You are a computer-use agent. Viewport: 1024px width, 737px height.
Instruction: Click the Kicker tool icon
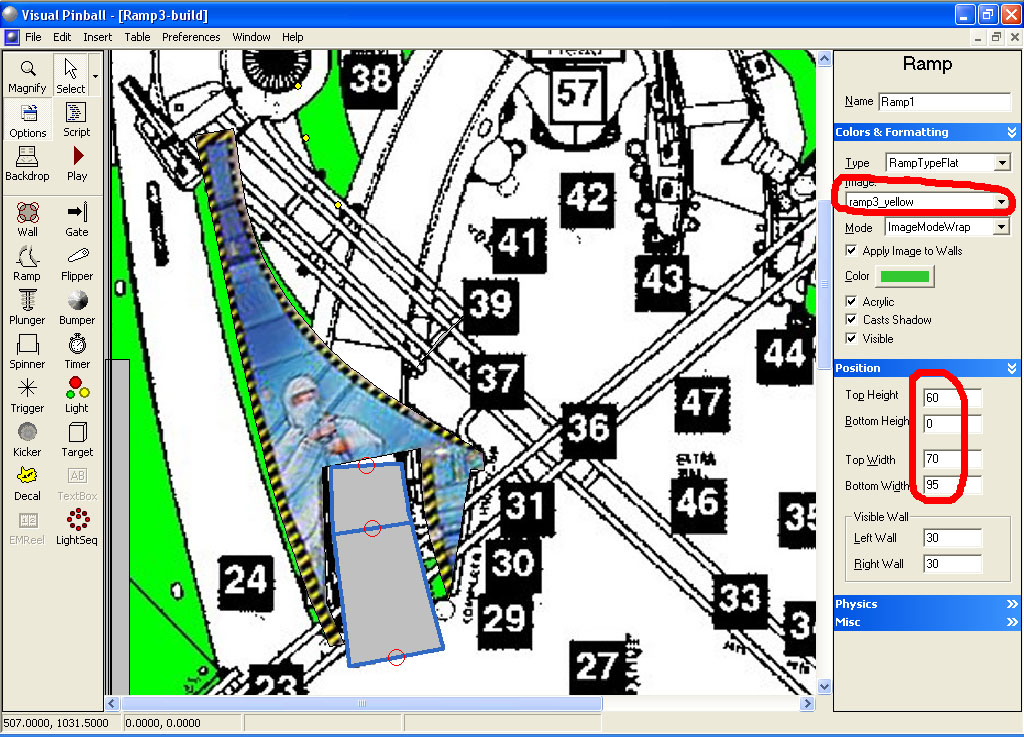27,438
